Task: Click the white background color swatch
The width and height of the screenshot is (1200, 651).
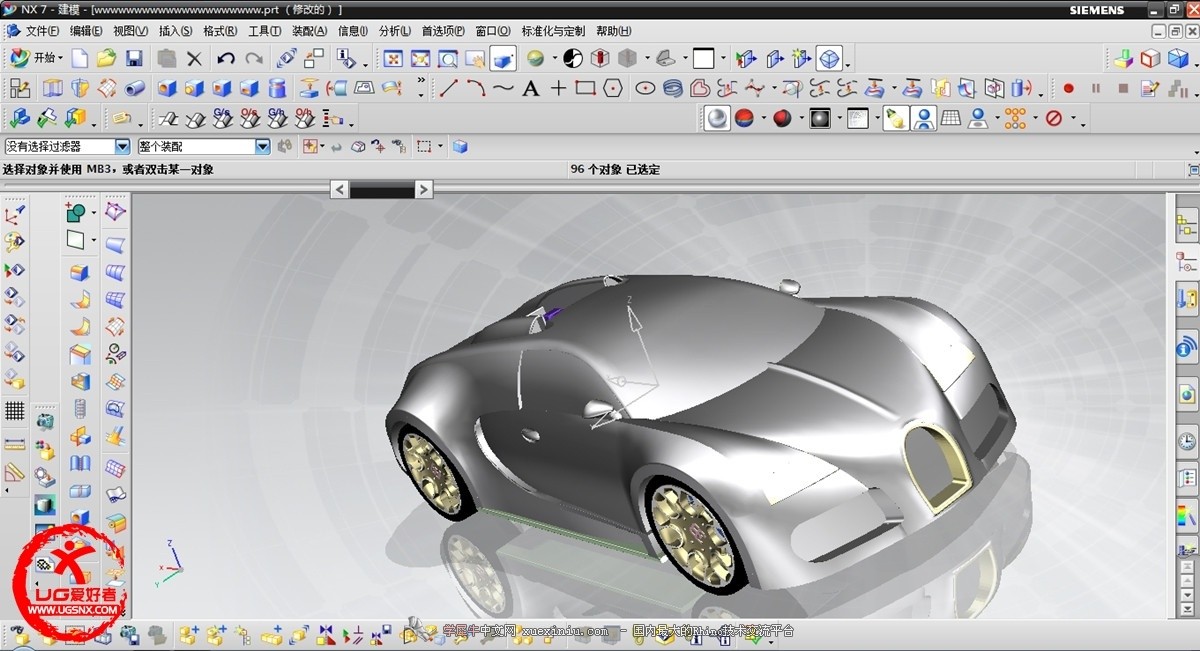Action: click(704, 59)
